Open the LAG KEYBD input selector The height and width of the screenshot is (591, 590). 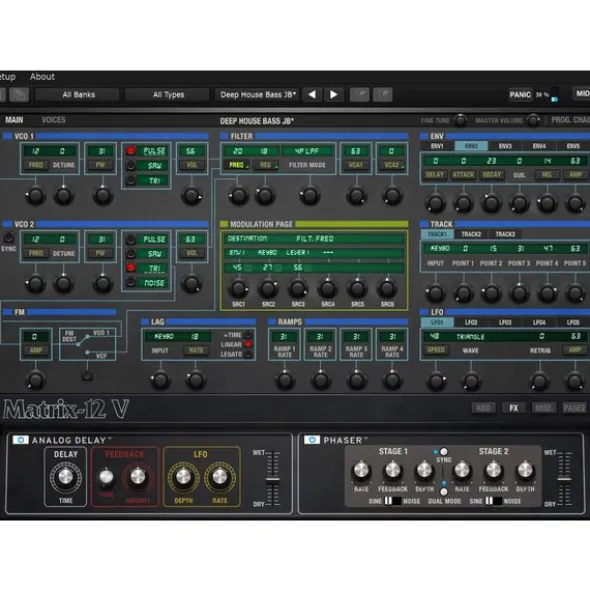pyautogui.click(x=164, y=337)
